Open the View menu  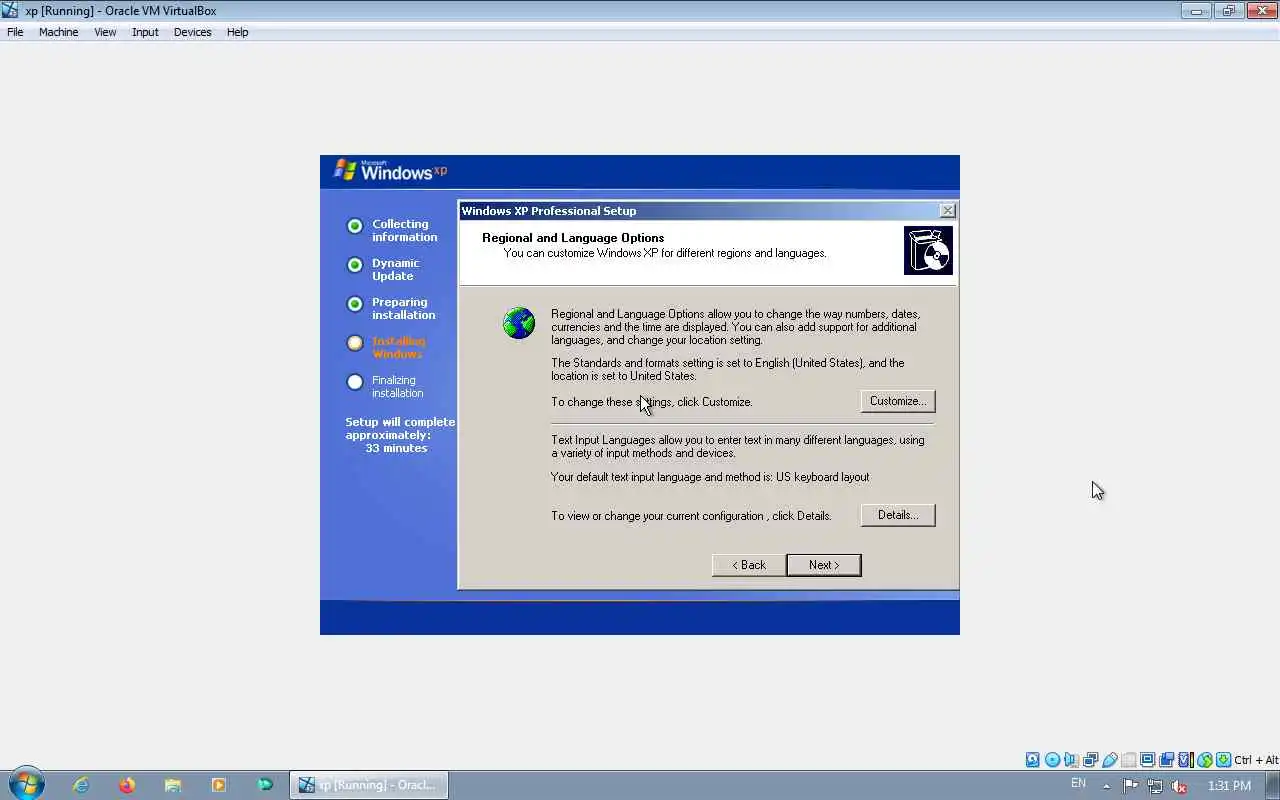tap(105, 32)
